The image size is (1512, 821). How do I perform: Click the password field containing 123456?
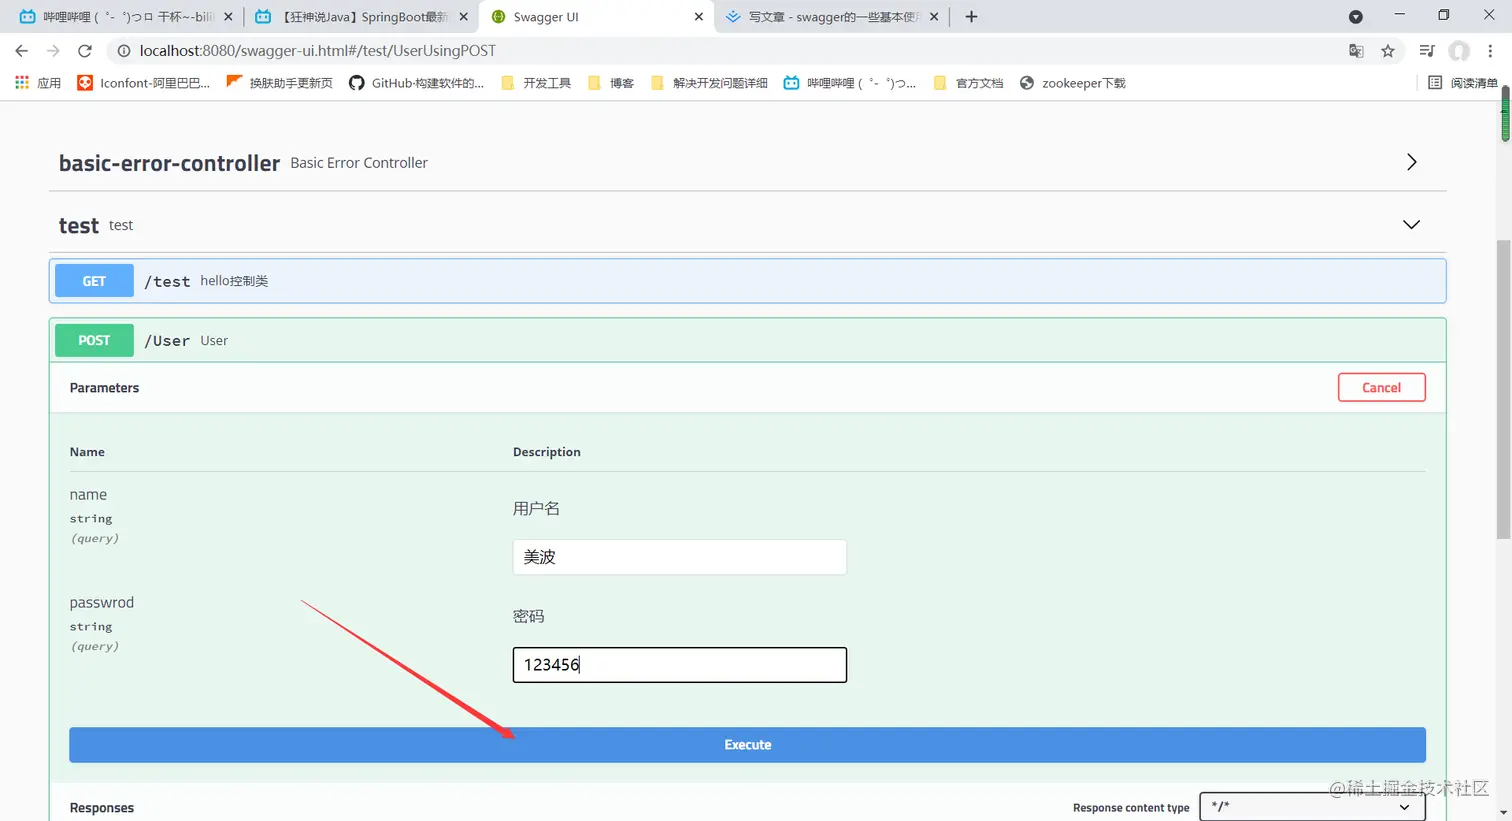coord(680,665)
